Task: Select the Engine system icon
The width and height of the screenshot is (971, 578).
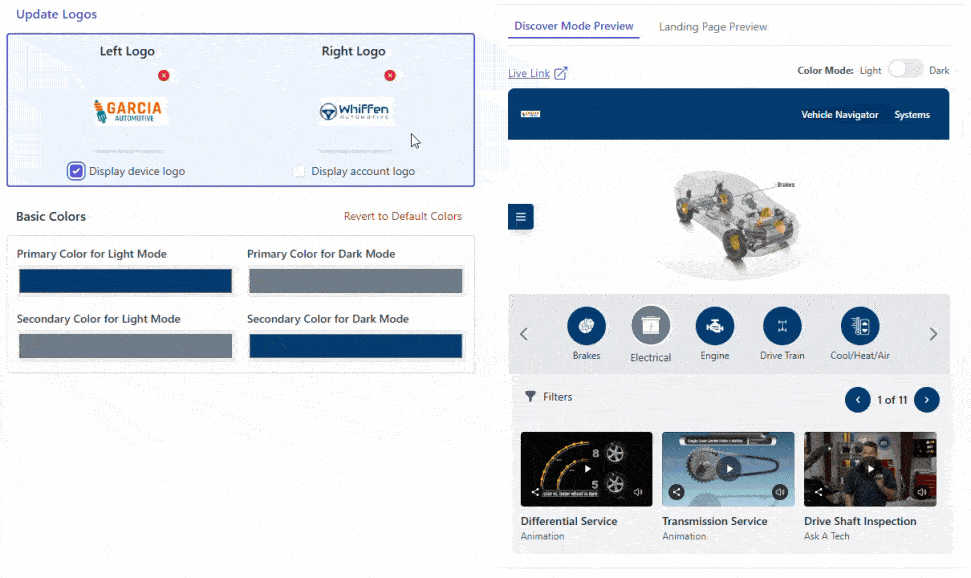Action: click(x=715, y=326)
